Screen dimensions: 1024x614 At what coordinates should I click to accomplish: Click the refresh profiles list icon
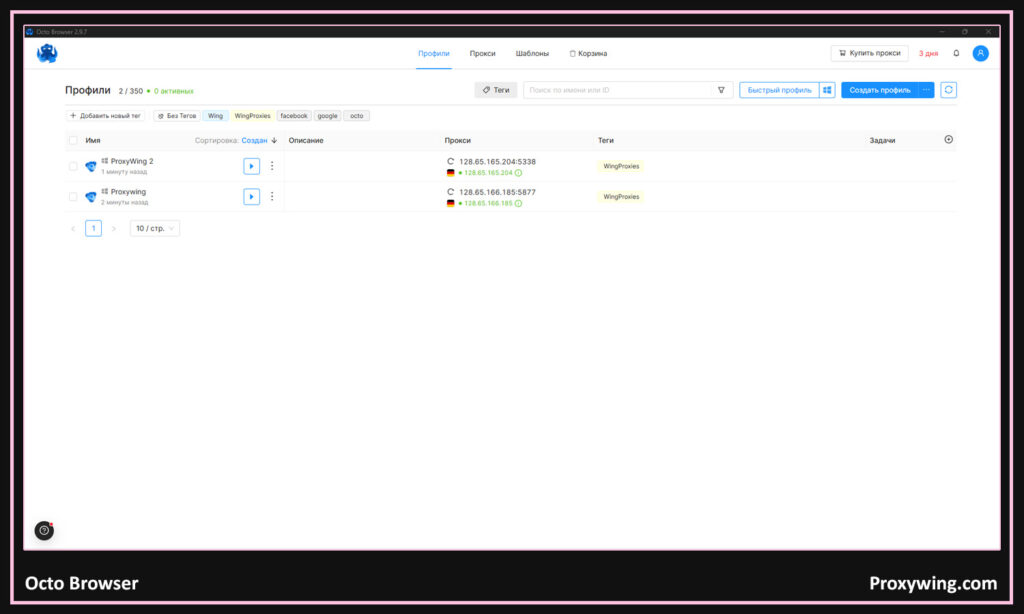point(948,90)
